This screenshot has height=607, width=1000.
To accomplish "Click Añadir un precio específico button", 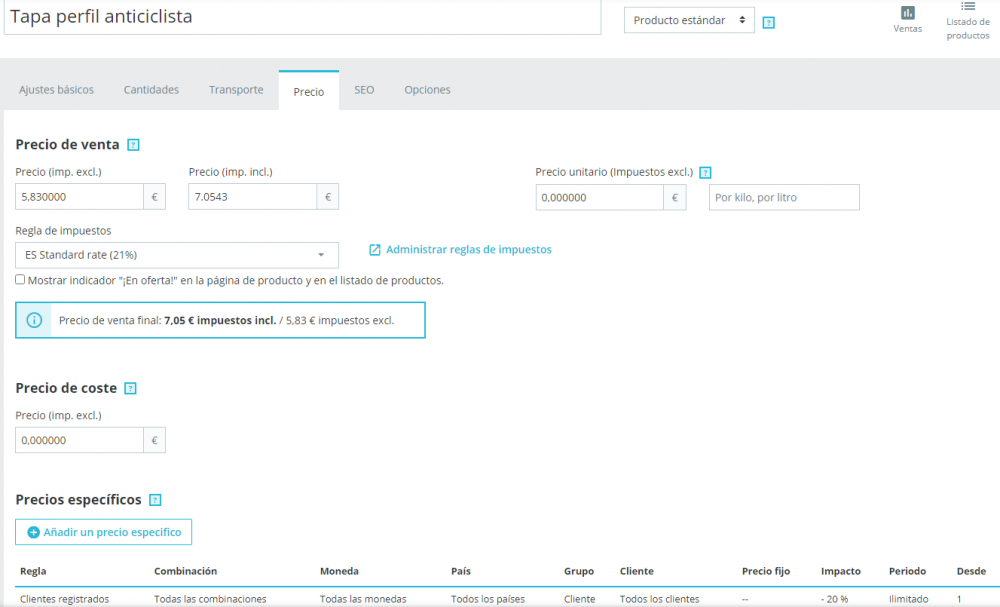I will [x=103, y=531].
